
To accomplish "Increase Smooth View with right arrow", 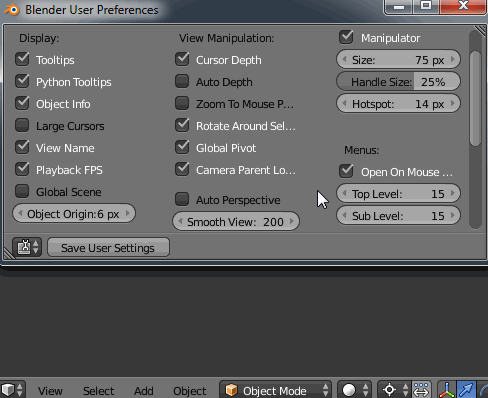I will 292,221.
